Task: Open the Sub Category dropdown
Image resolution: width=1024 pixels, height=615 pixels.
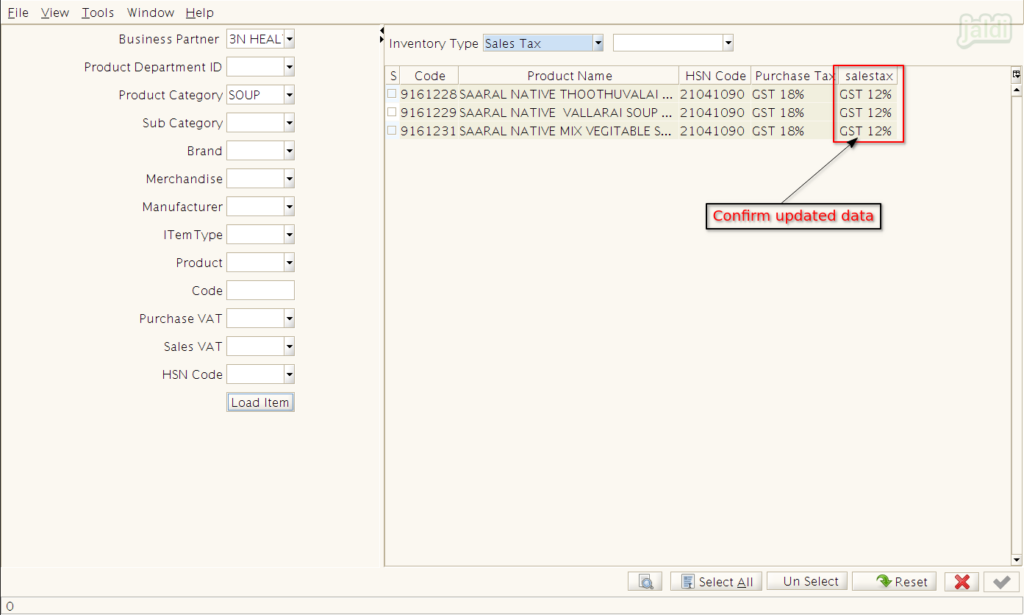Action: pos(289,123)
